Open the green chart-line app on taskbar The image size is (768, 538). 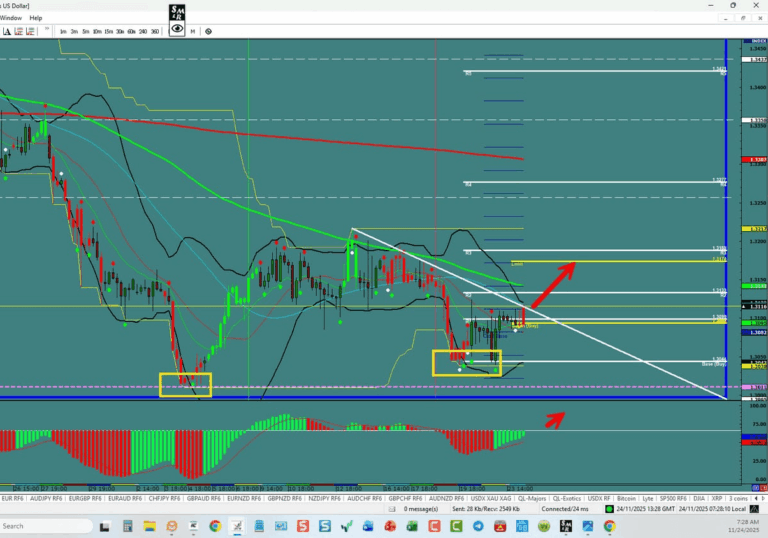[x=347, y=527]
